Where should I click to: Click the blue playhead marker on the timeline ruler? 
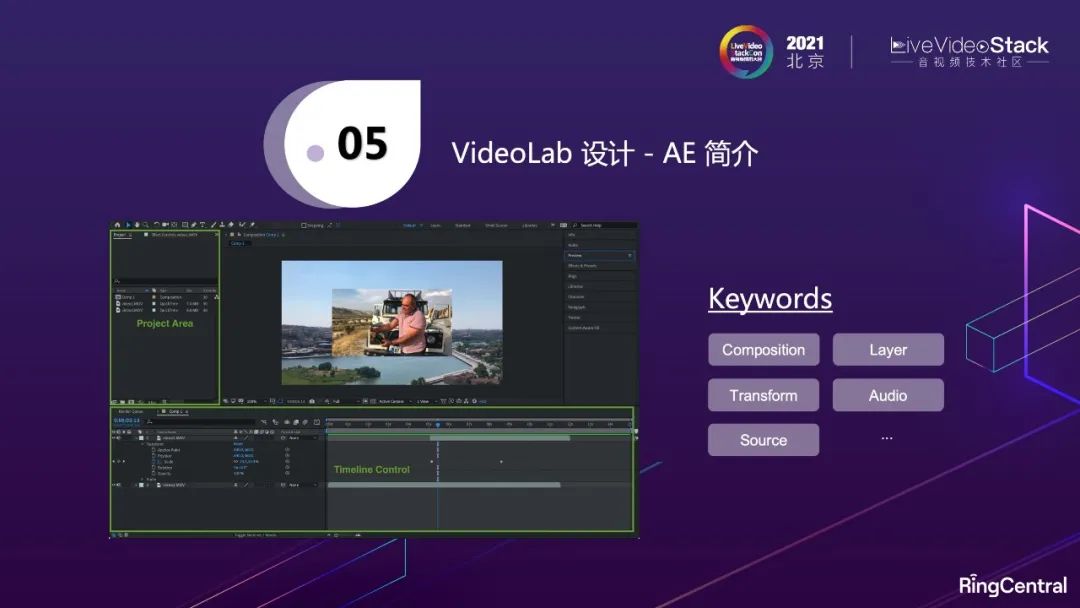(x=437, y=425)
